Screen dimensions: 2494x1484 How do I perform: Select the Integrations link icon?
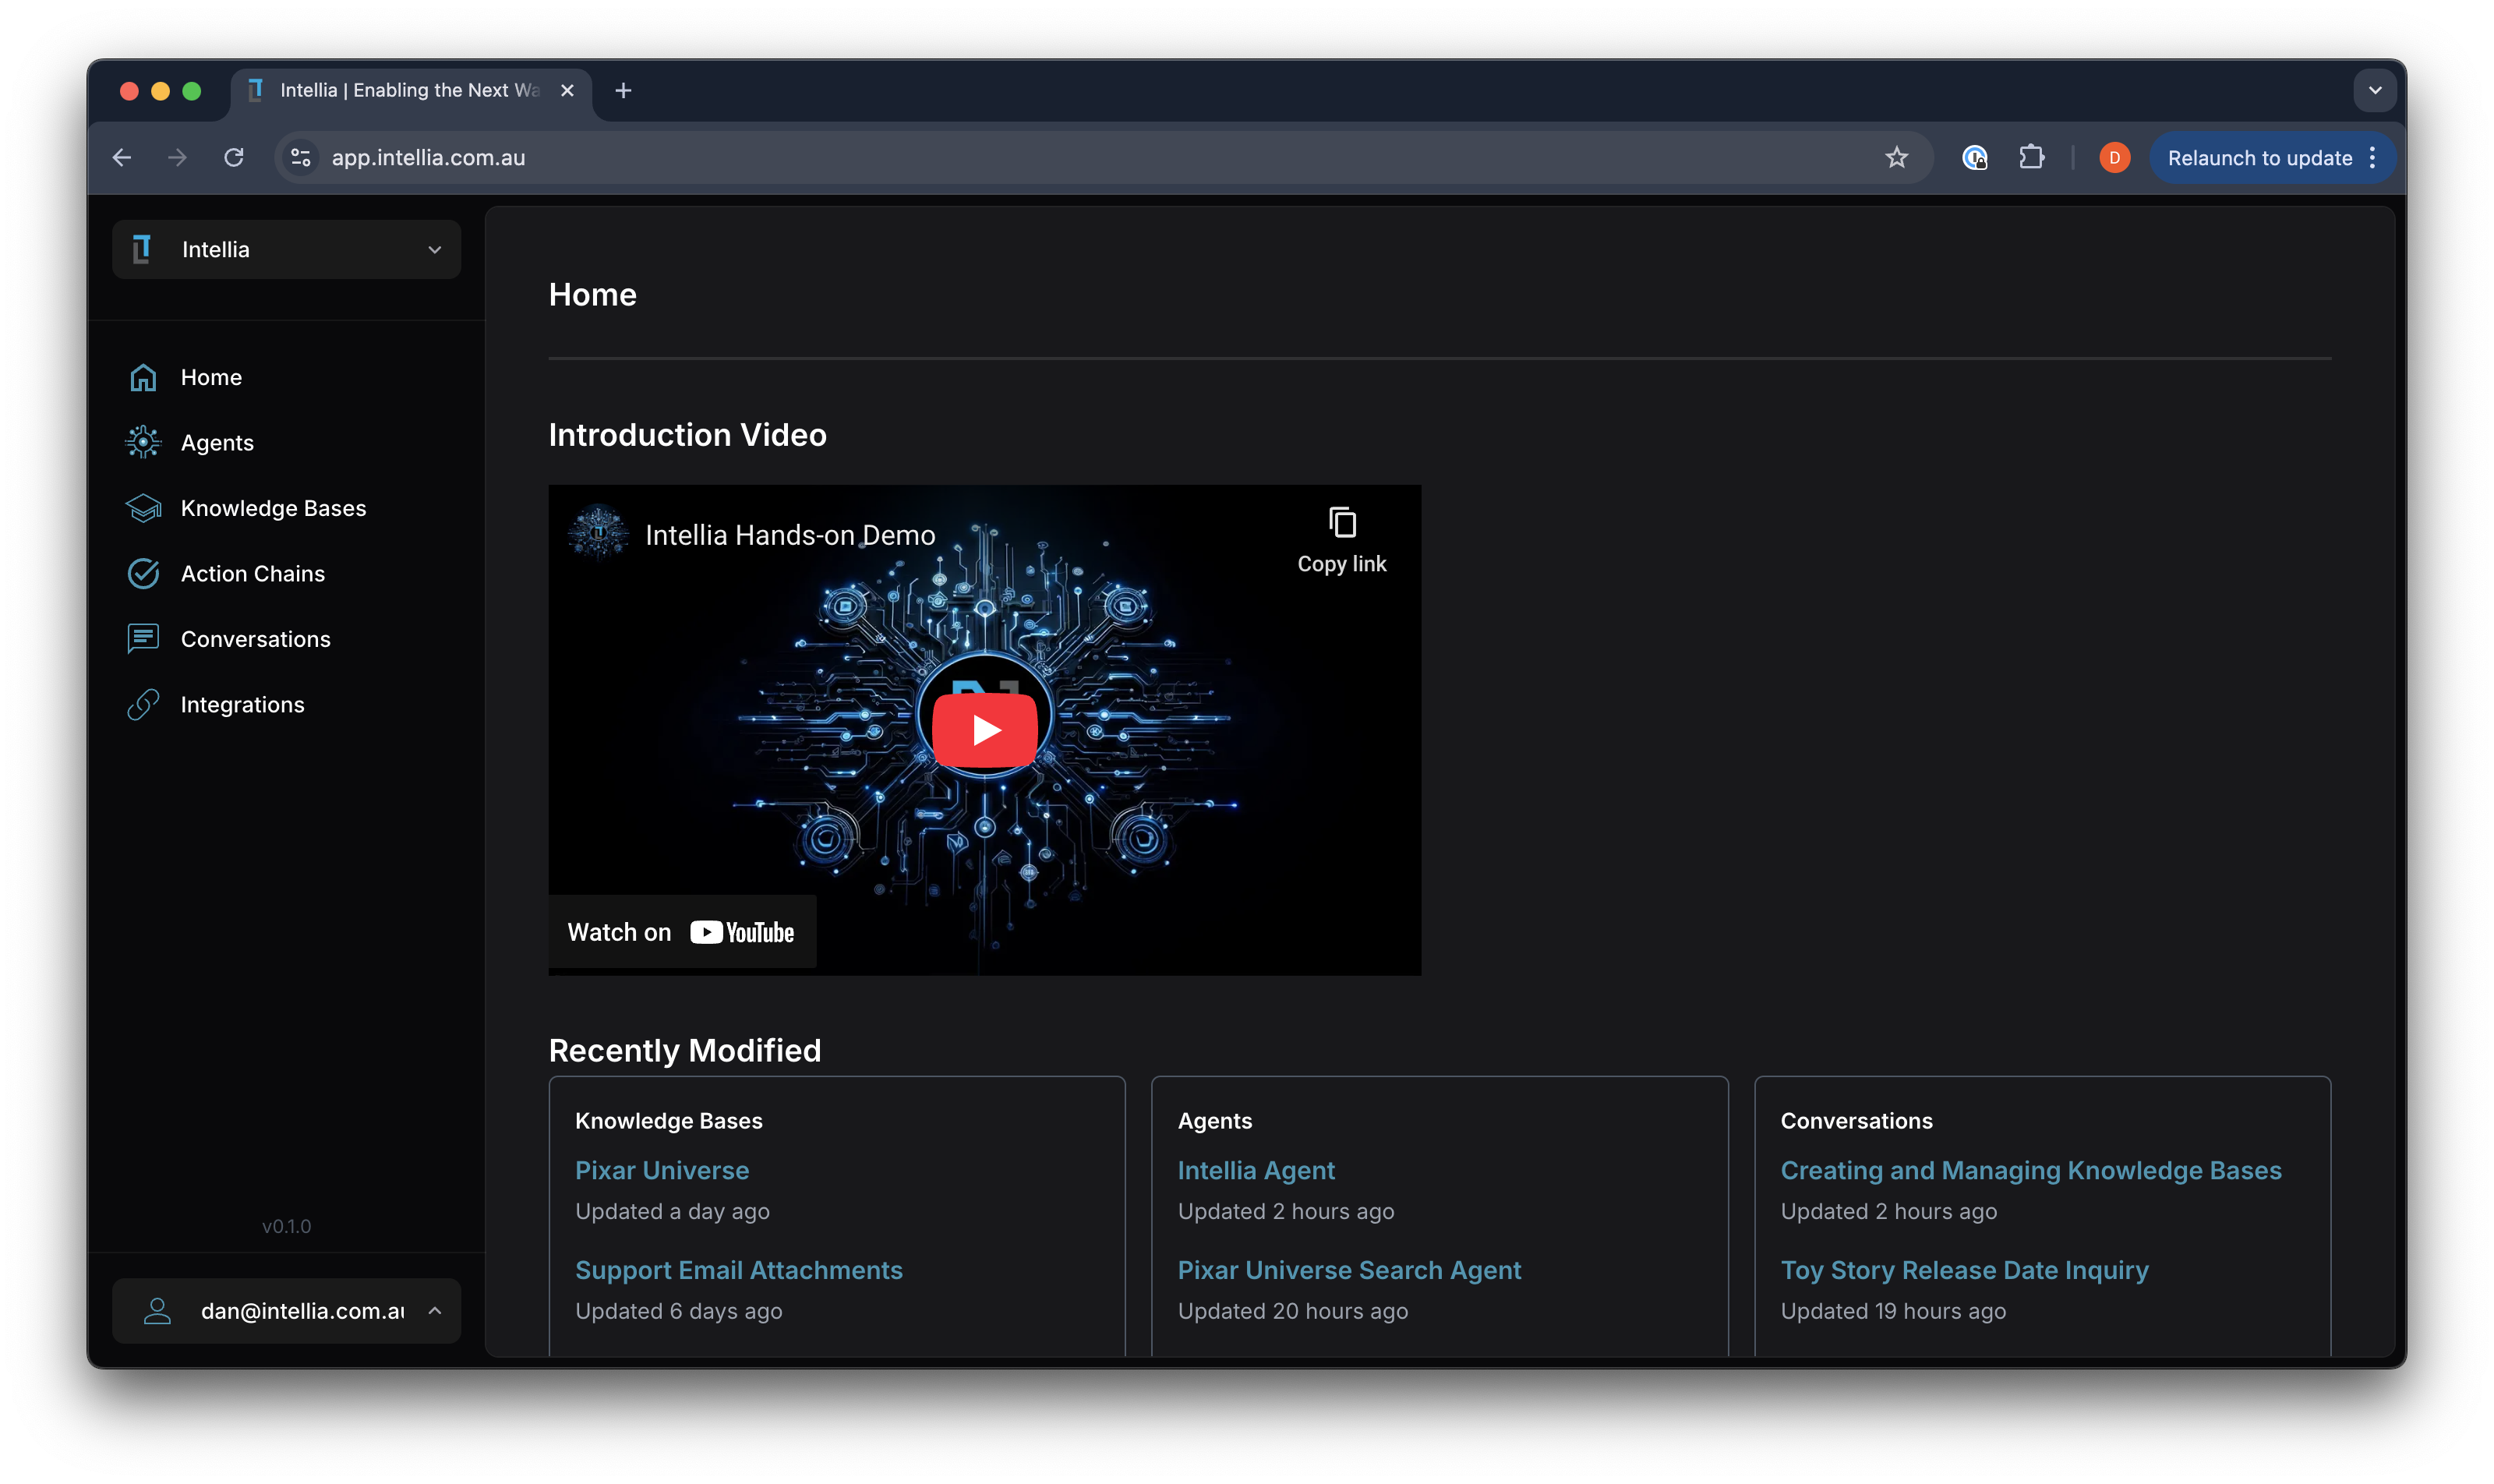(x=144, y=704)
